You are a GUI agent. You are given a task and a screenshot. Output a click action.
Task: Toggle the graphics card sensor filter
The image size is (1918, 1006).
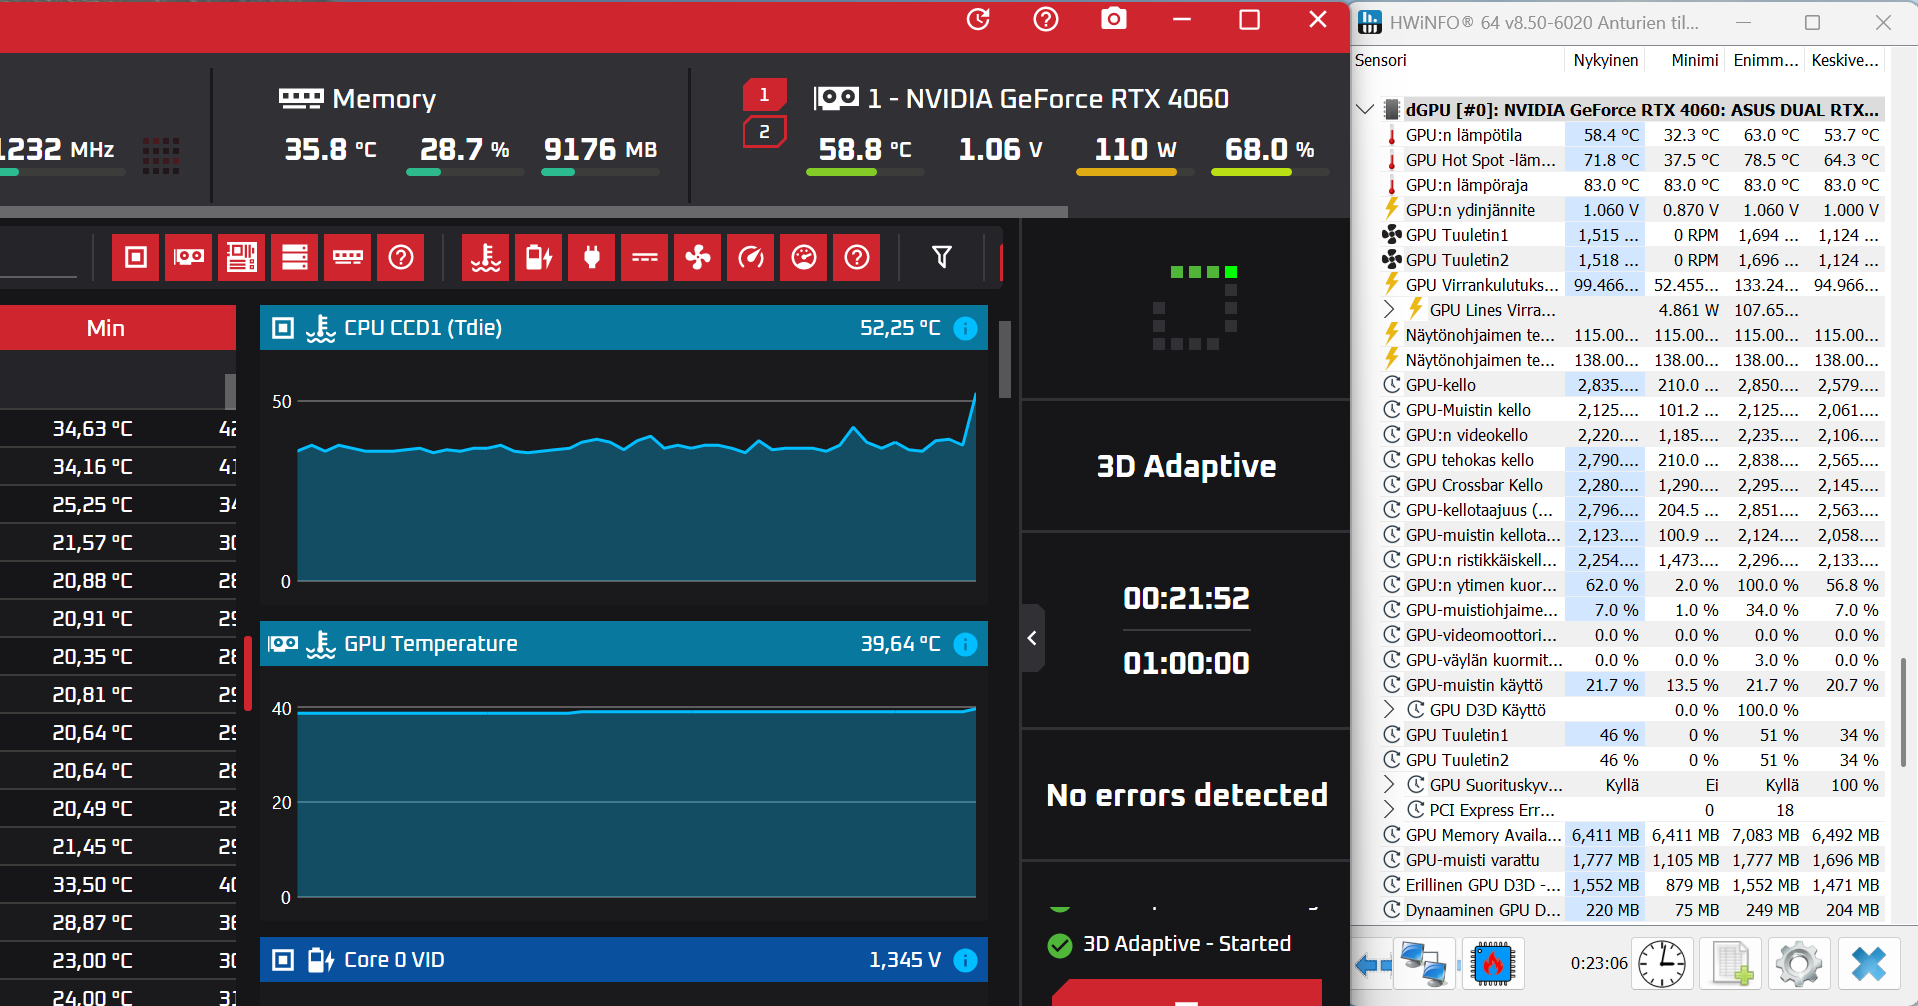pos(189,258)
